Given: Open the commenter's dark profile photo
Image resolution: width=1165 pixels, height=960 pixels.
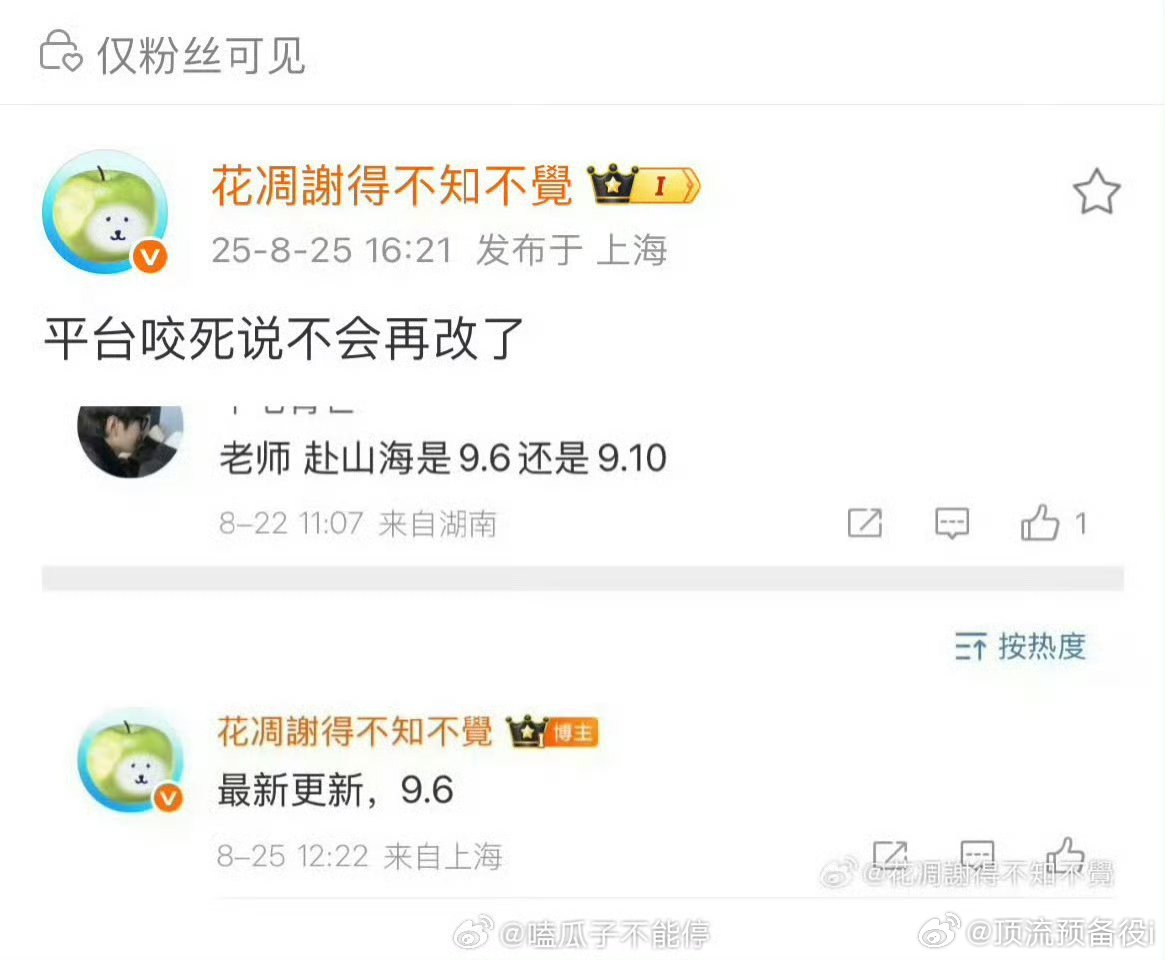Looking at the screenshot, I should coord(131,441).
